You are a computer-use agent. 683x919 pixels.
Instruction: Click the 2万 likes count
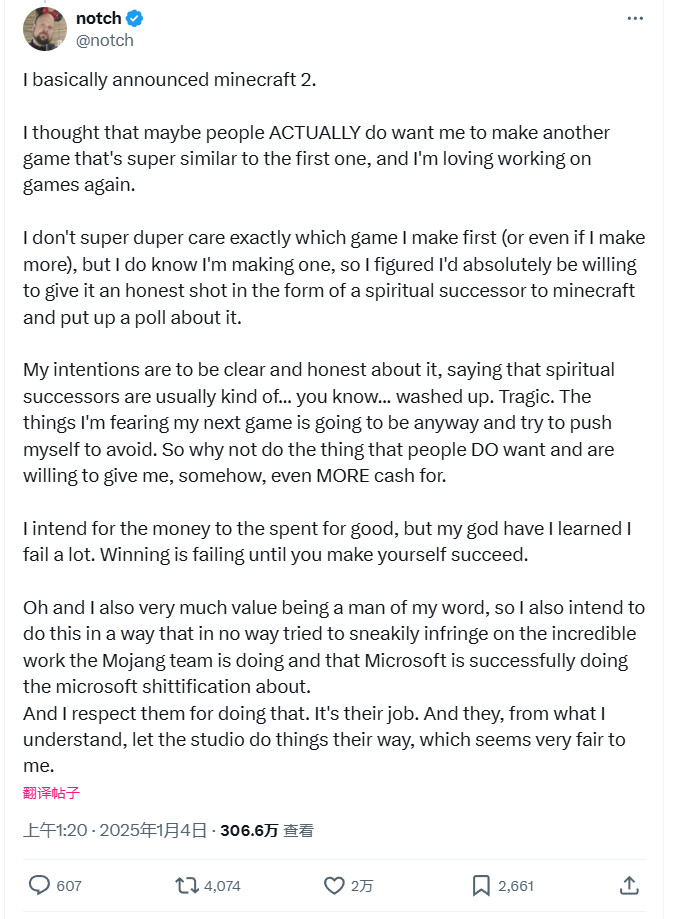tap(360, 886)
